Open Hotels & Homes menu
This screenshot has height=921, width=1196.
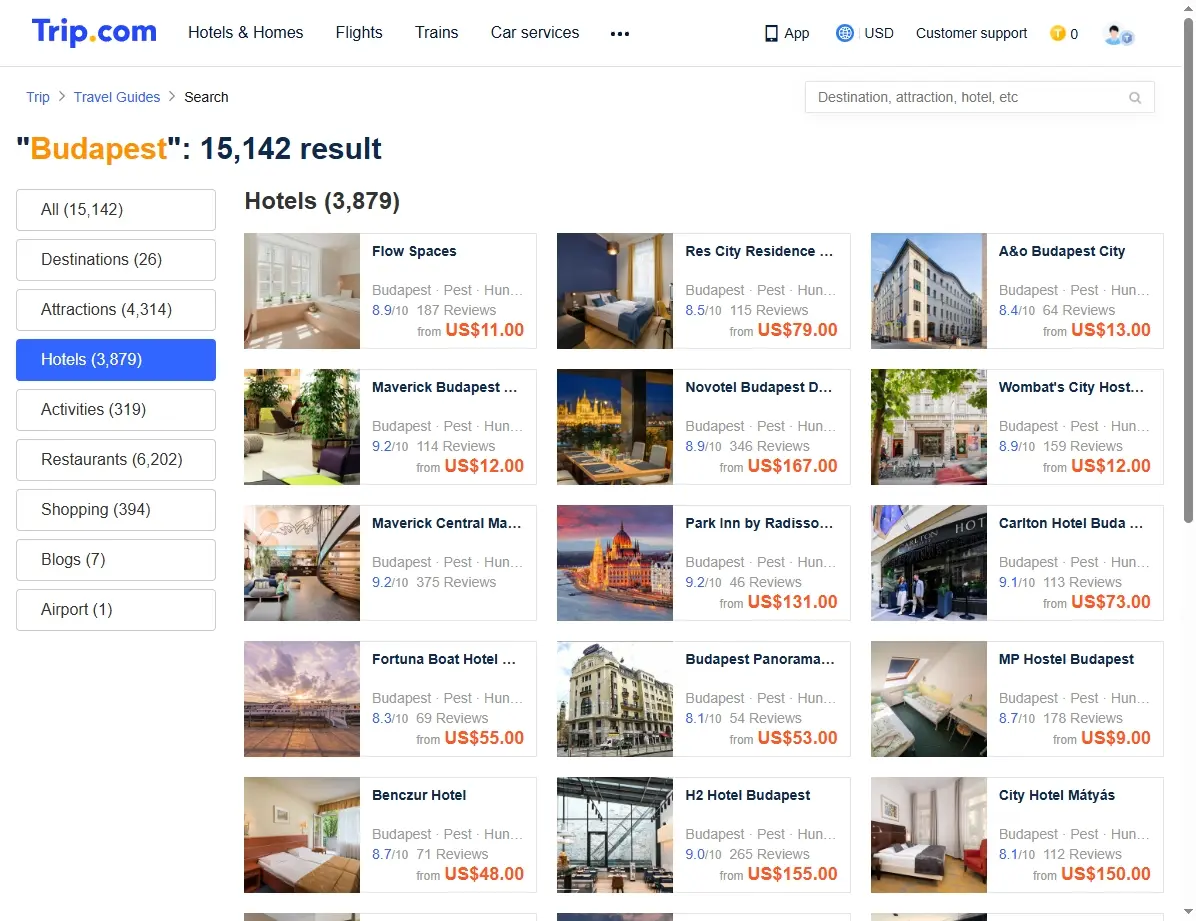[246, 32]
